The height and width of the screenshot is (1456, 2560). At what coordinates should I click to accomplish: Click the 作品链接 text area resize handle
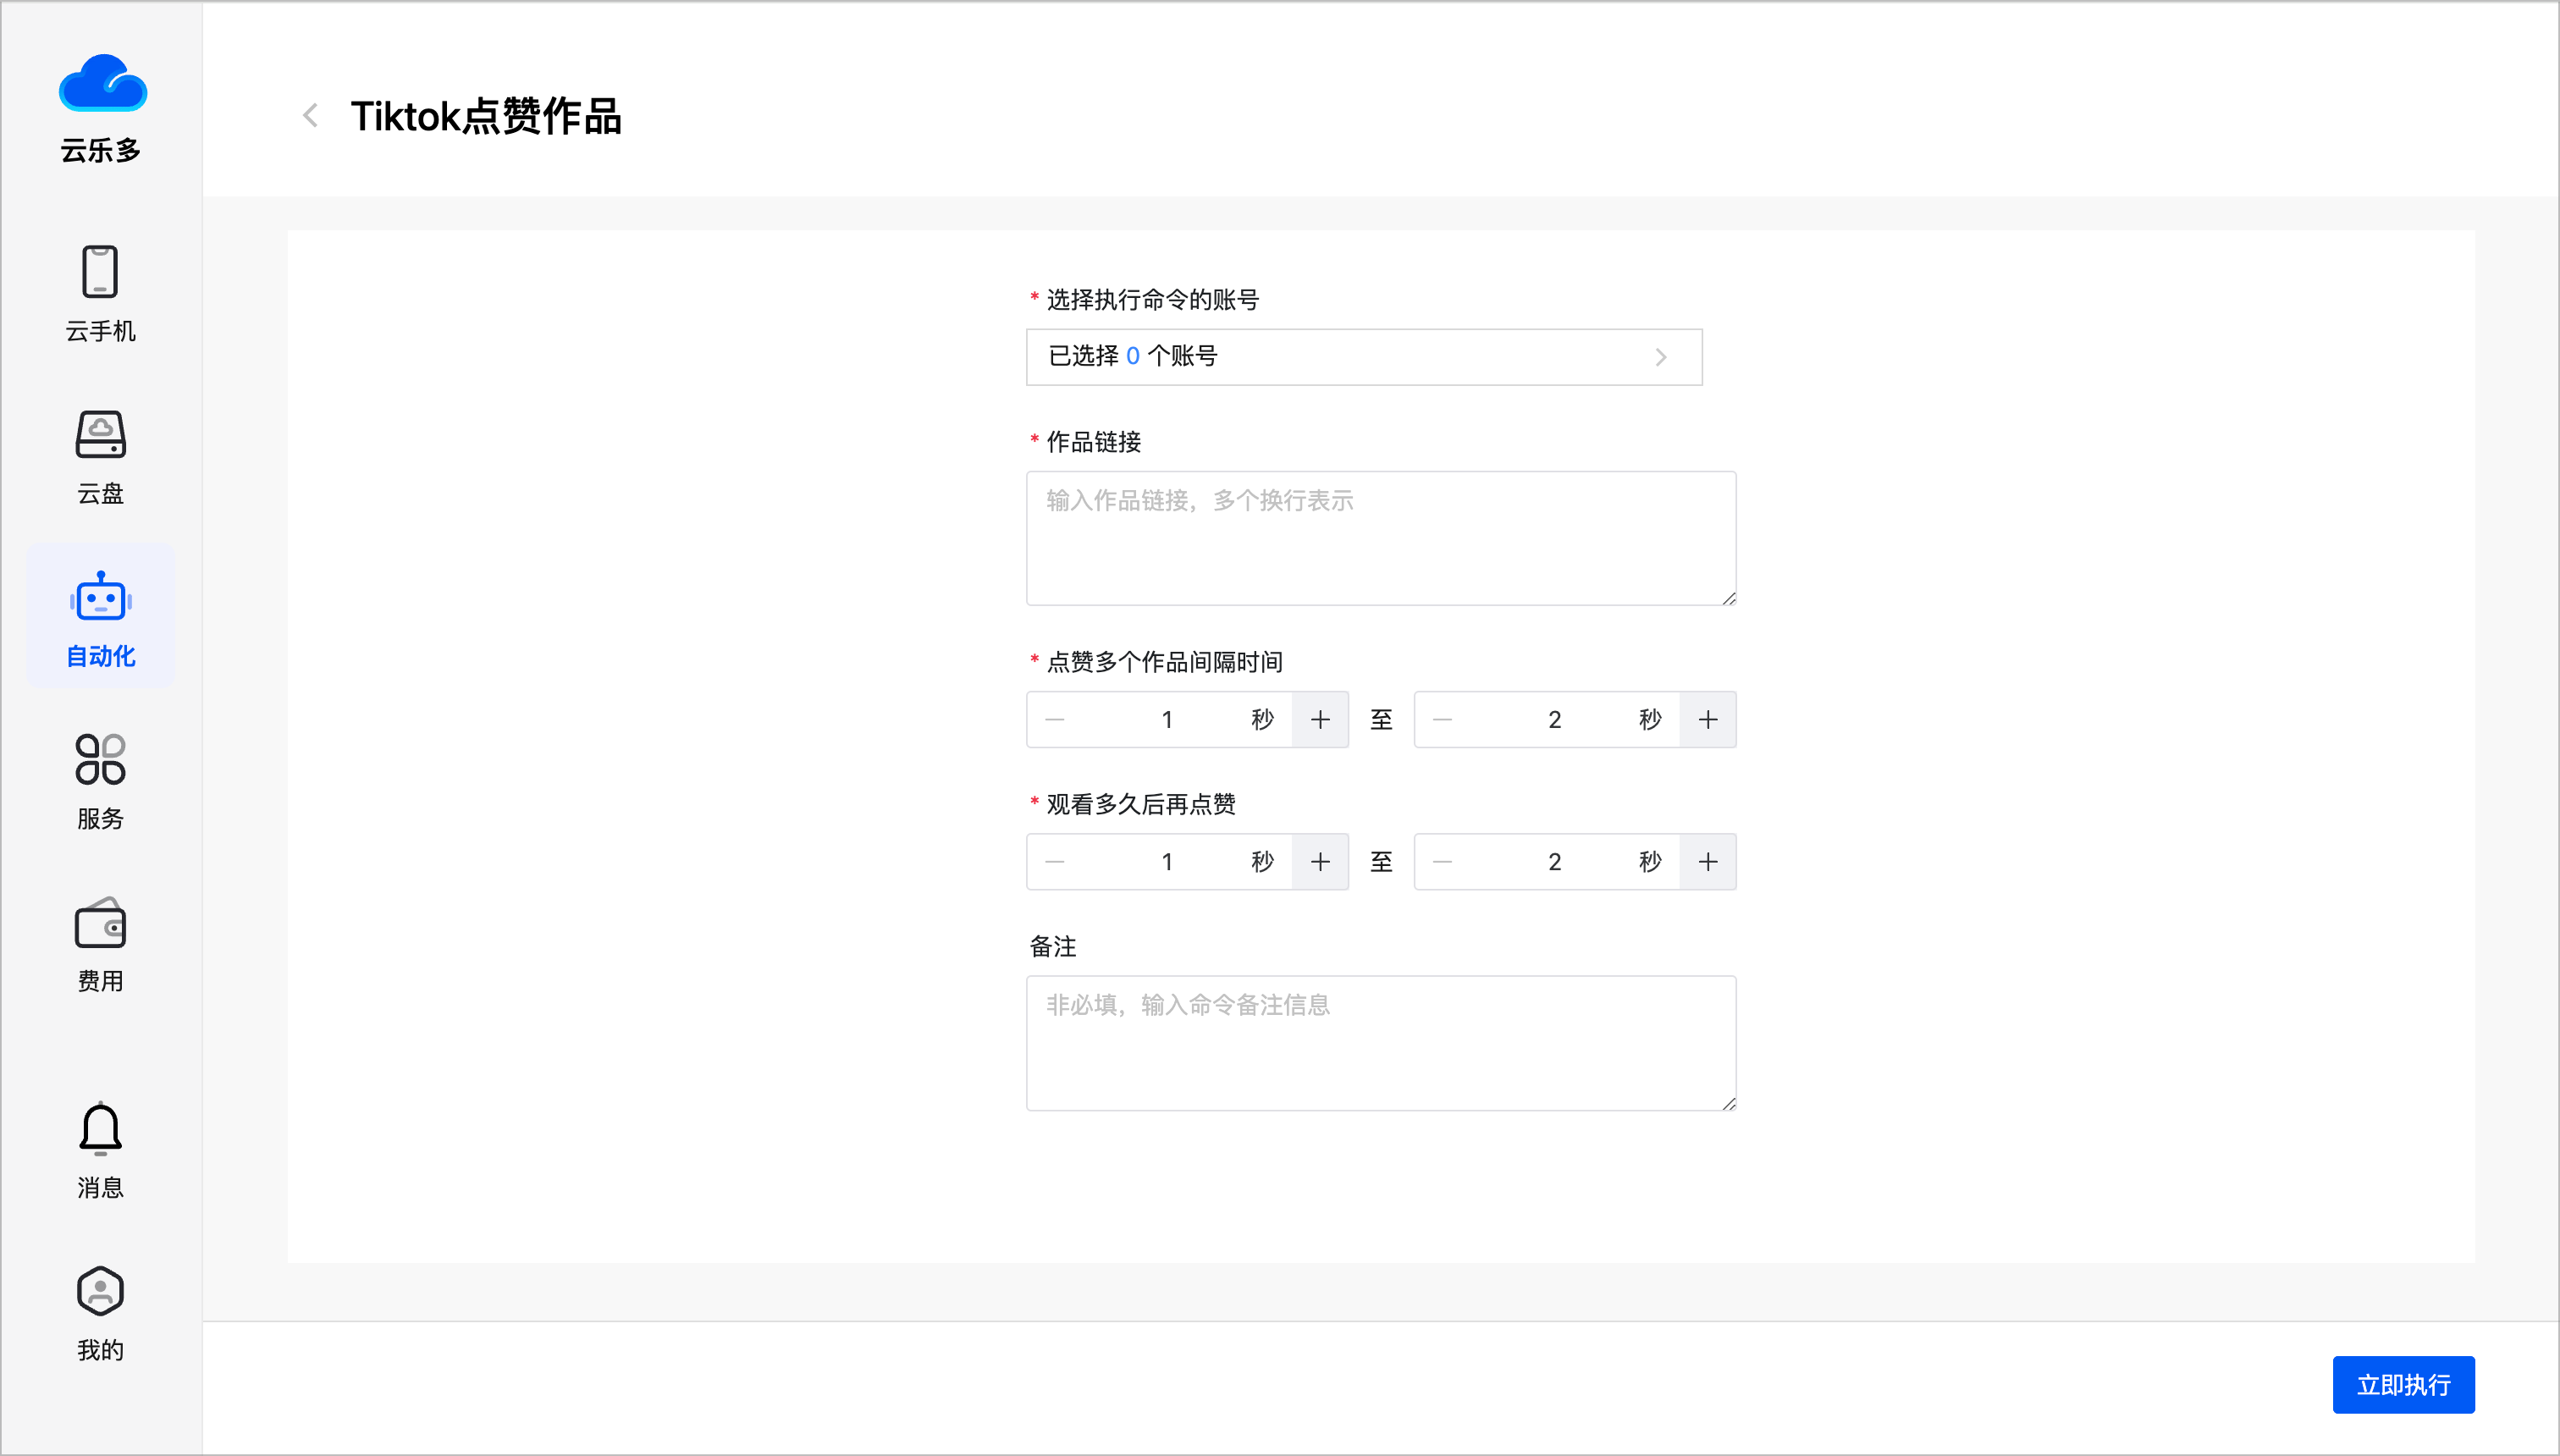[x=1729, y=598]
